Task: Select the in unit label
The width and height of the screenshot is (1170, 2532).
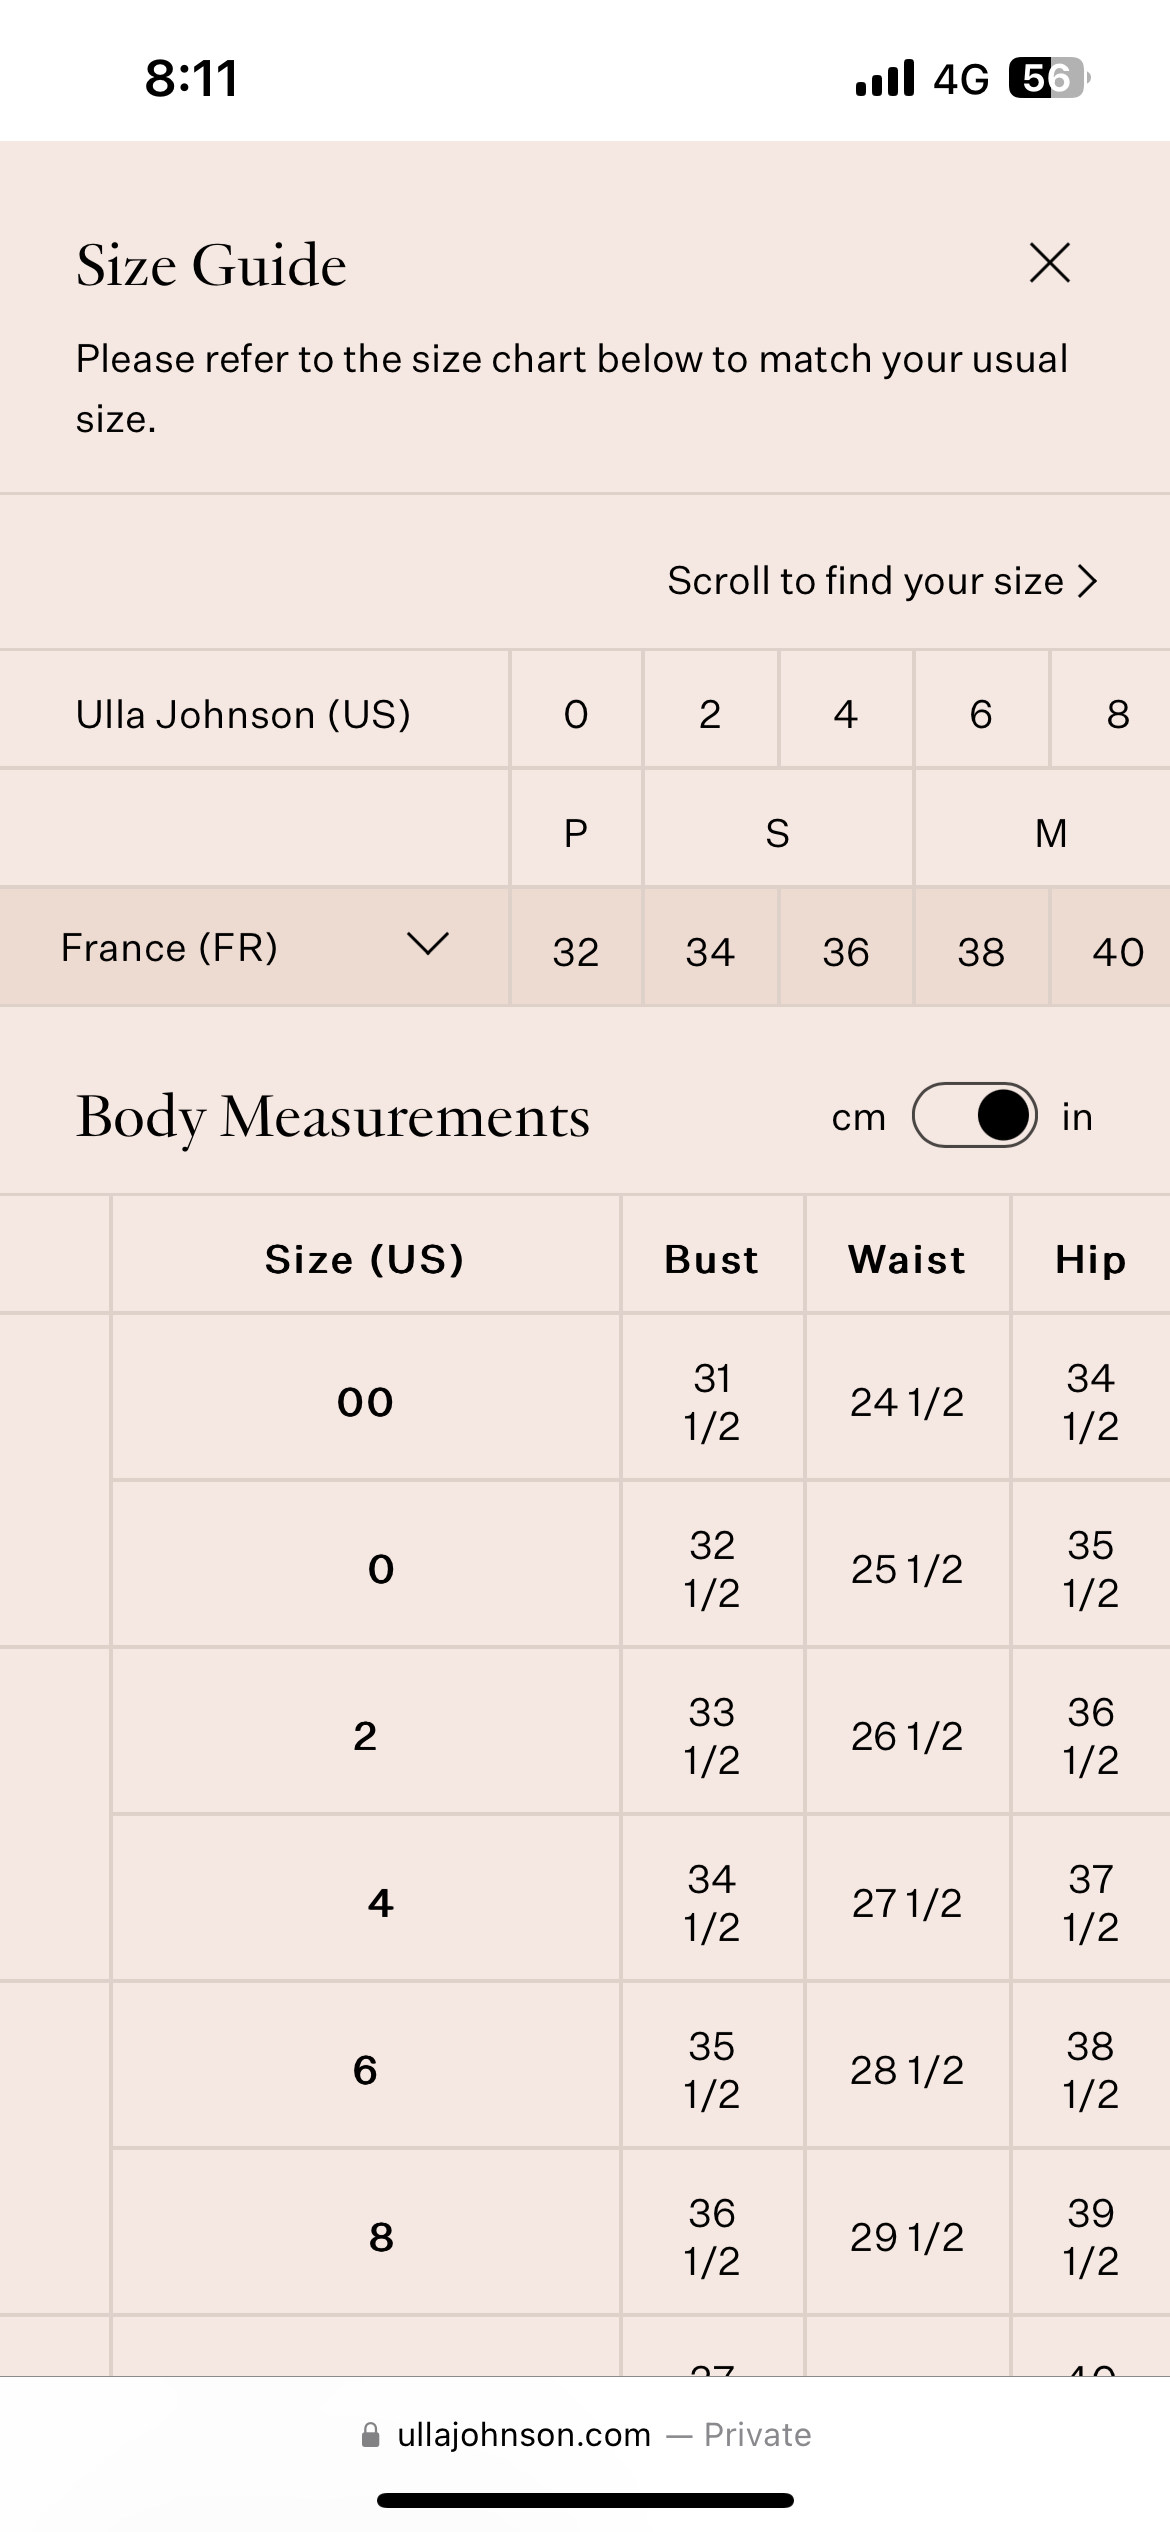Action: (1077, 1117)
